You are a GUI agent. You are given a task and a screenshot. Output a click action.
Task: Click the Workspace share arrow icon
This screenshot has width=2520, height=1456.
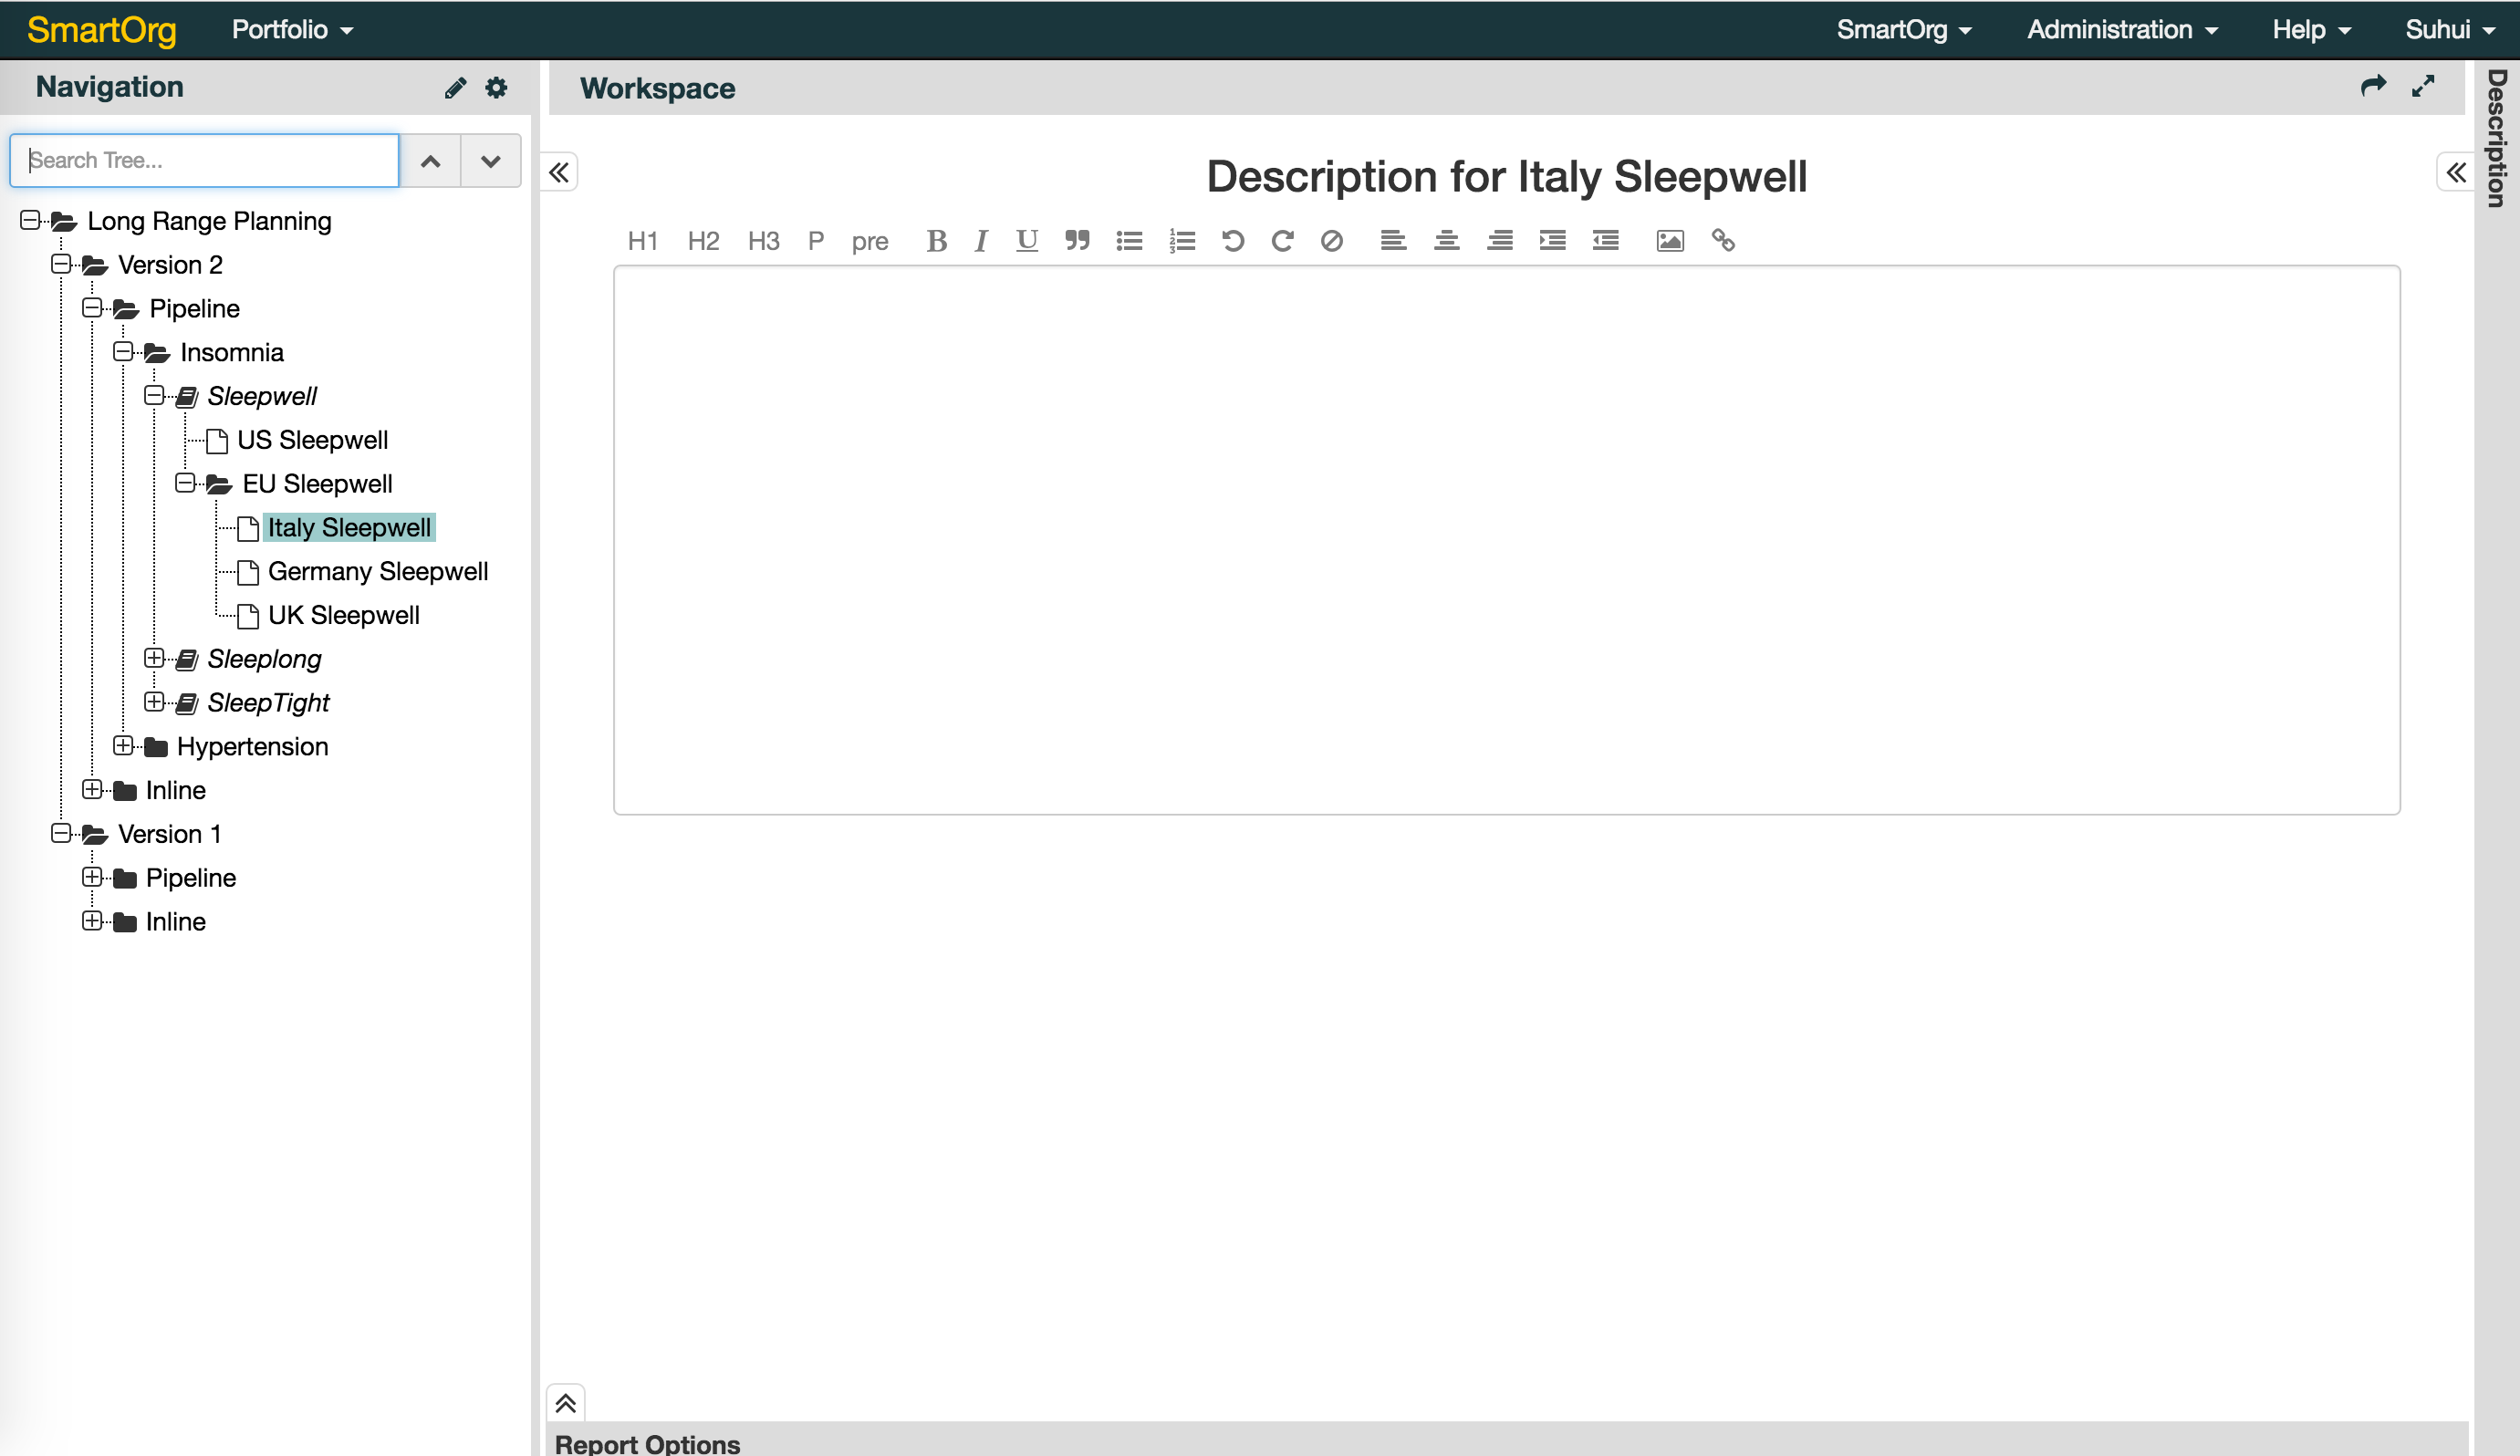click(x=2373, y=87)
